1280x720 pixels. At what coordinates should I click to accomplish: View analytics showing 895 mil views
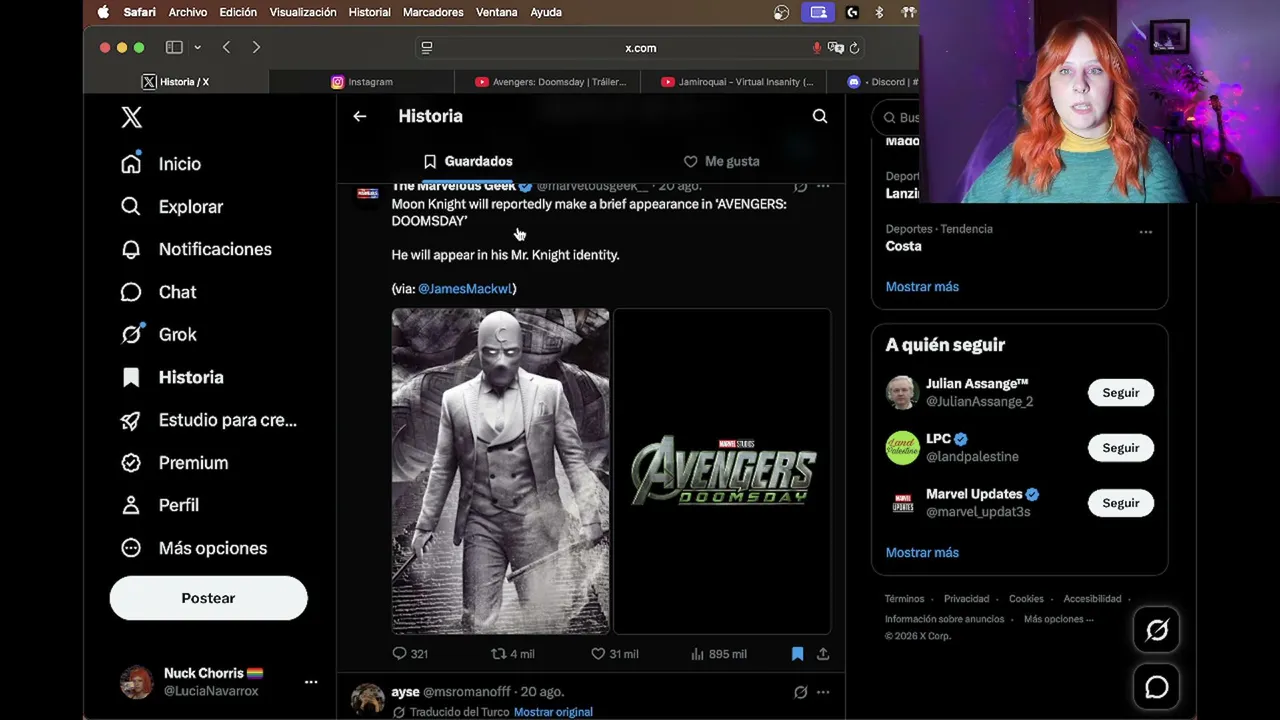click(x=719, y=654)
